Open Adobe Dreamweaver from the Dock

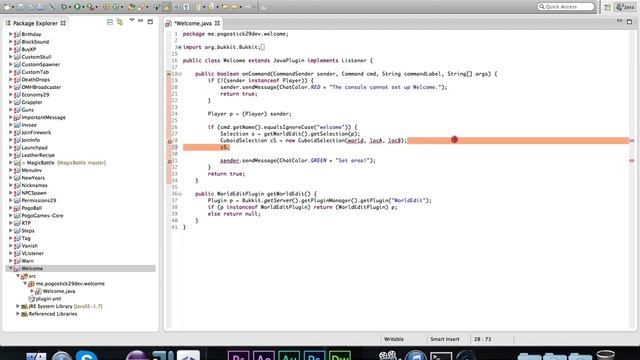click(x=340, y=355)
